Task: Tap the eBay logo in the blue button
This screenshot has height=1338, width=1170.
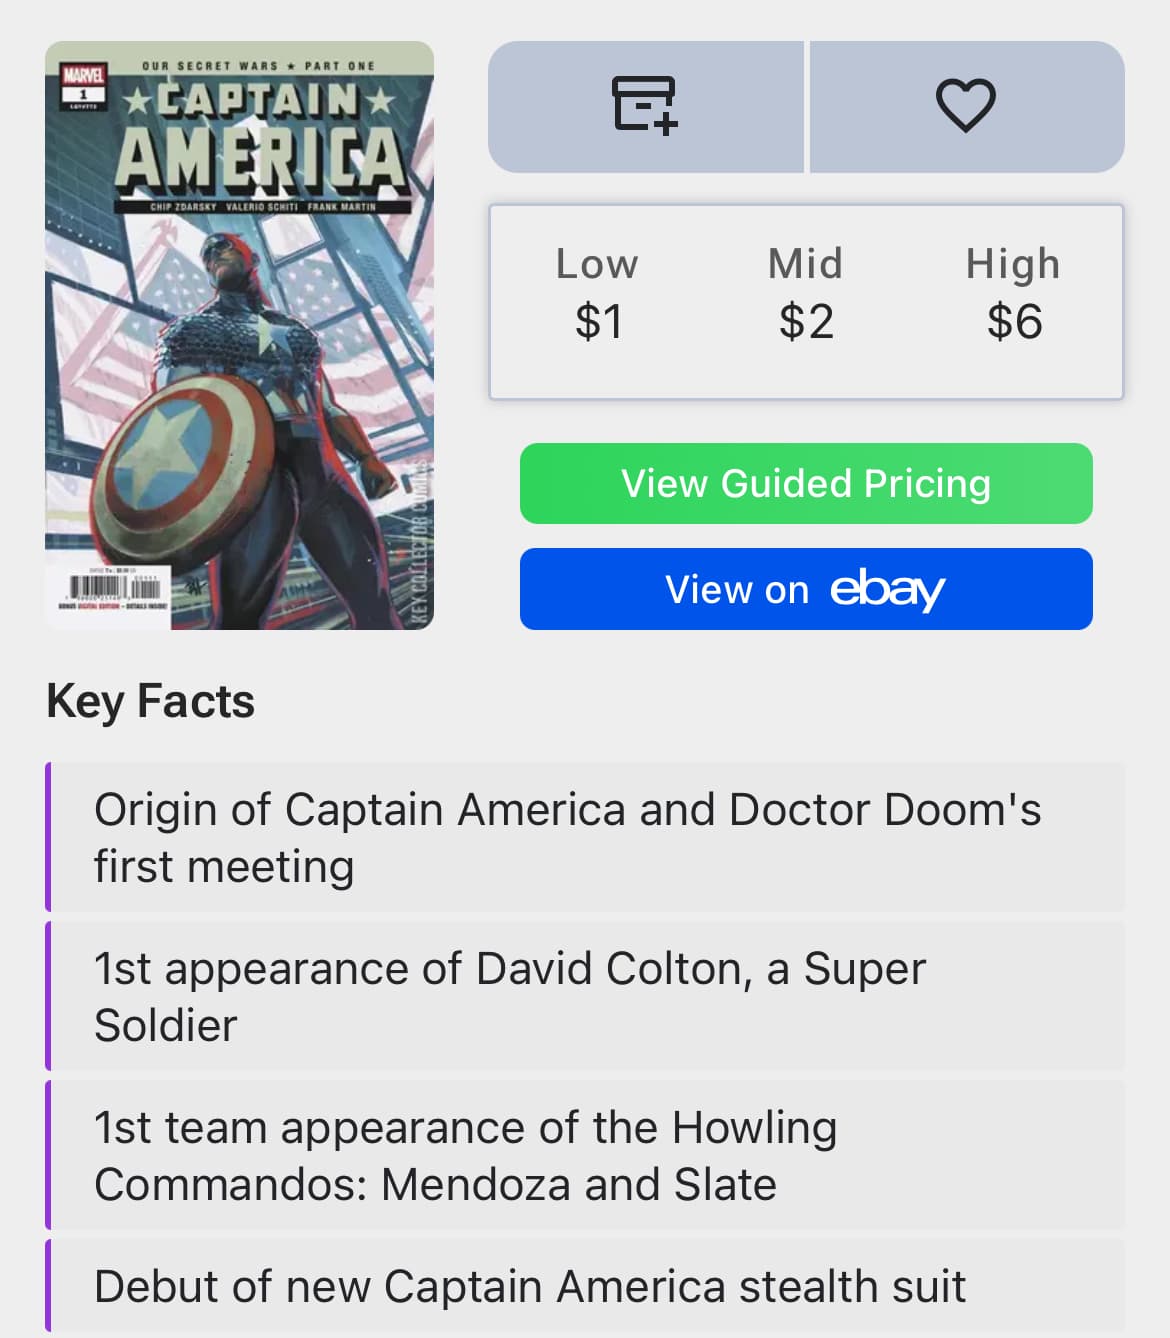Action: tap(887, 590)
